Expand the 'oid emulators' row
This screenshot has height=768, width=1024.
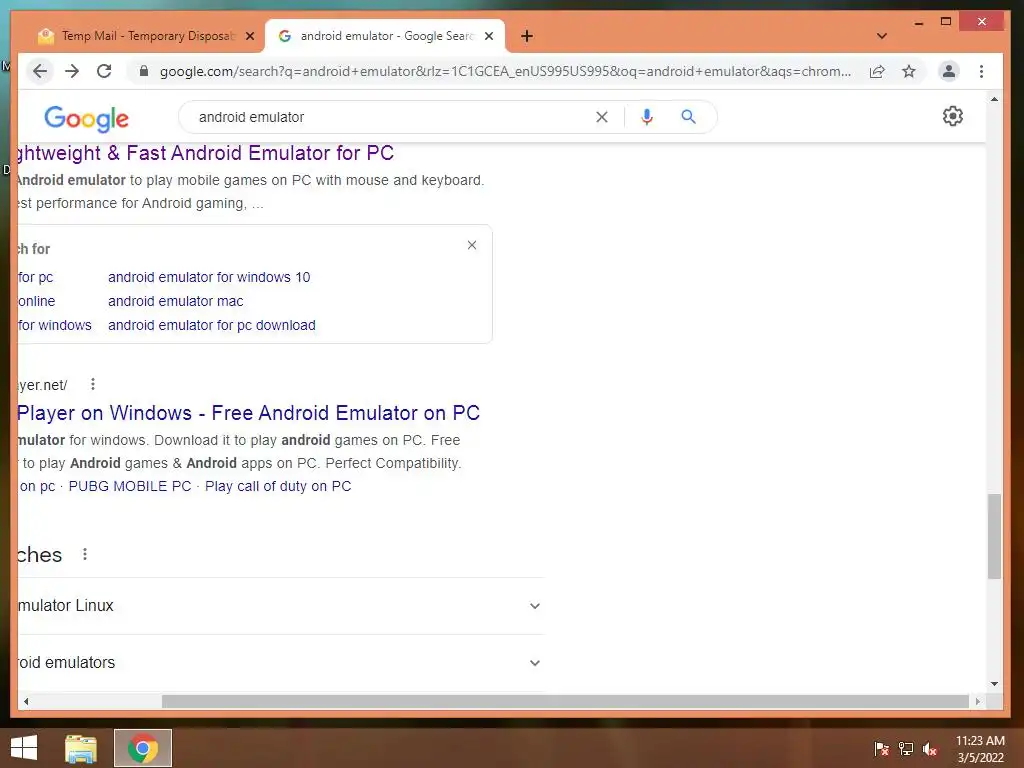point(281,662)
